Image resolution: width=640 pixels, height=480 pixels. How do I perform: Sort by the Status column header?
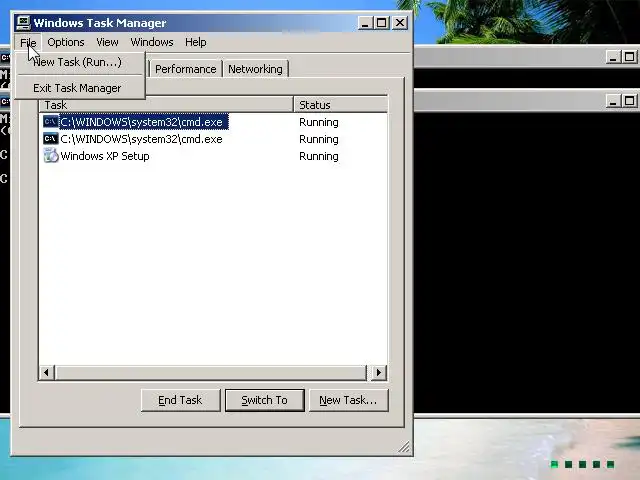pos(341,105)
